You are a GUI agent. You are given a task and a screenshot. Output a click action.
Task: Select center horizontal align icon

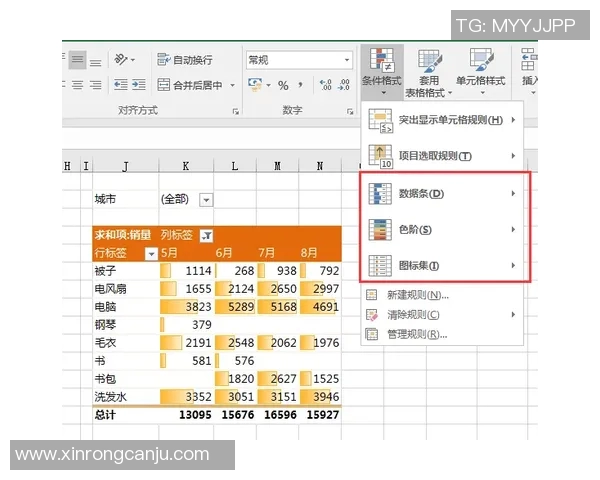coord(78,85)
